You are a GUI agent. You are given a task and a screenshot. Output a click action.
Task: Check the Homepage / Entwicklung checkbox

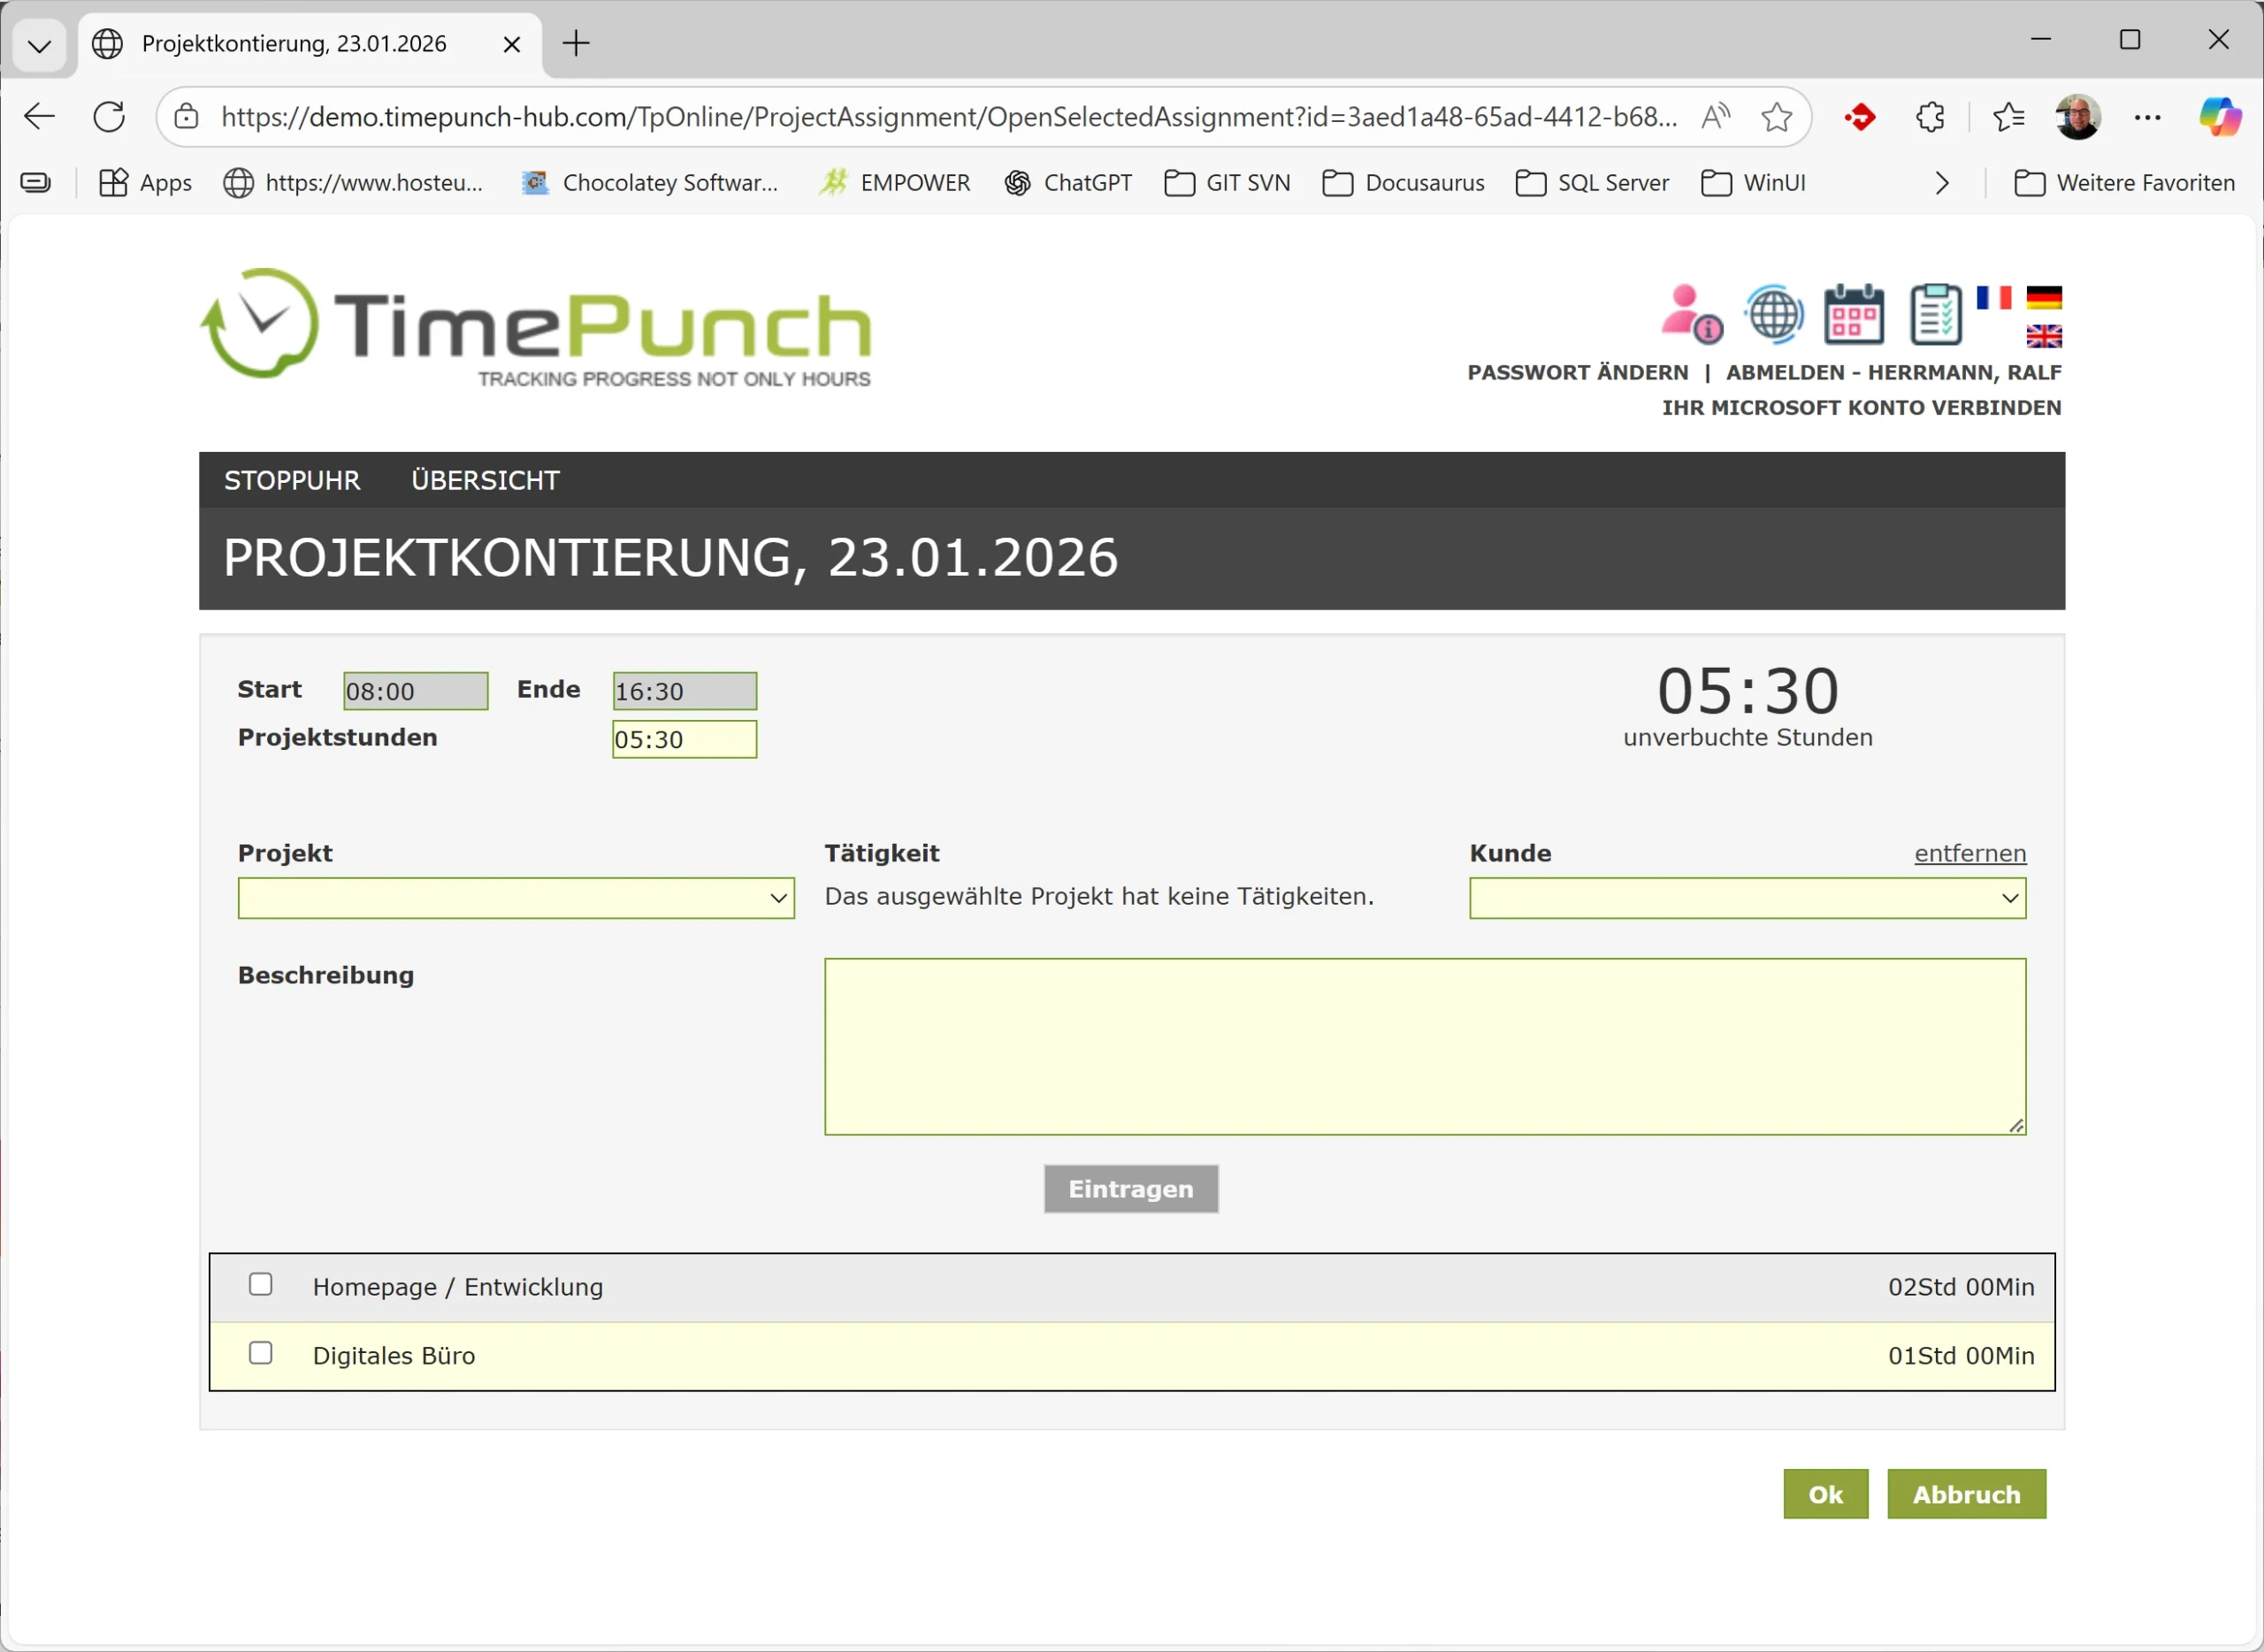(x=261, y=1284)
